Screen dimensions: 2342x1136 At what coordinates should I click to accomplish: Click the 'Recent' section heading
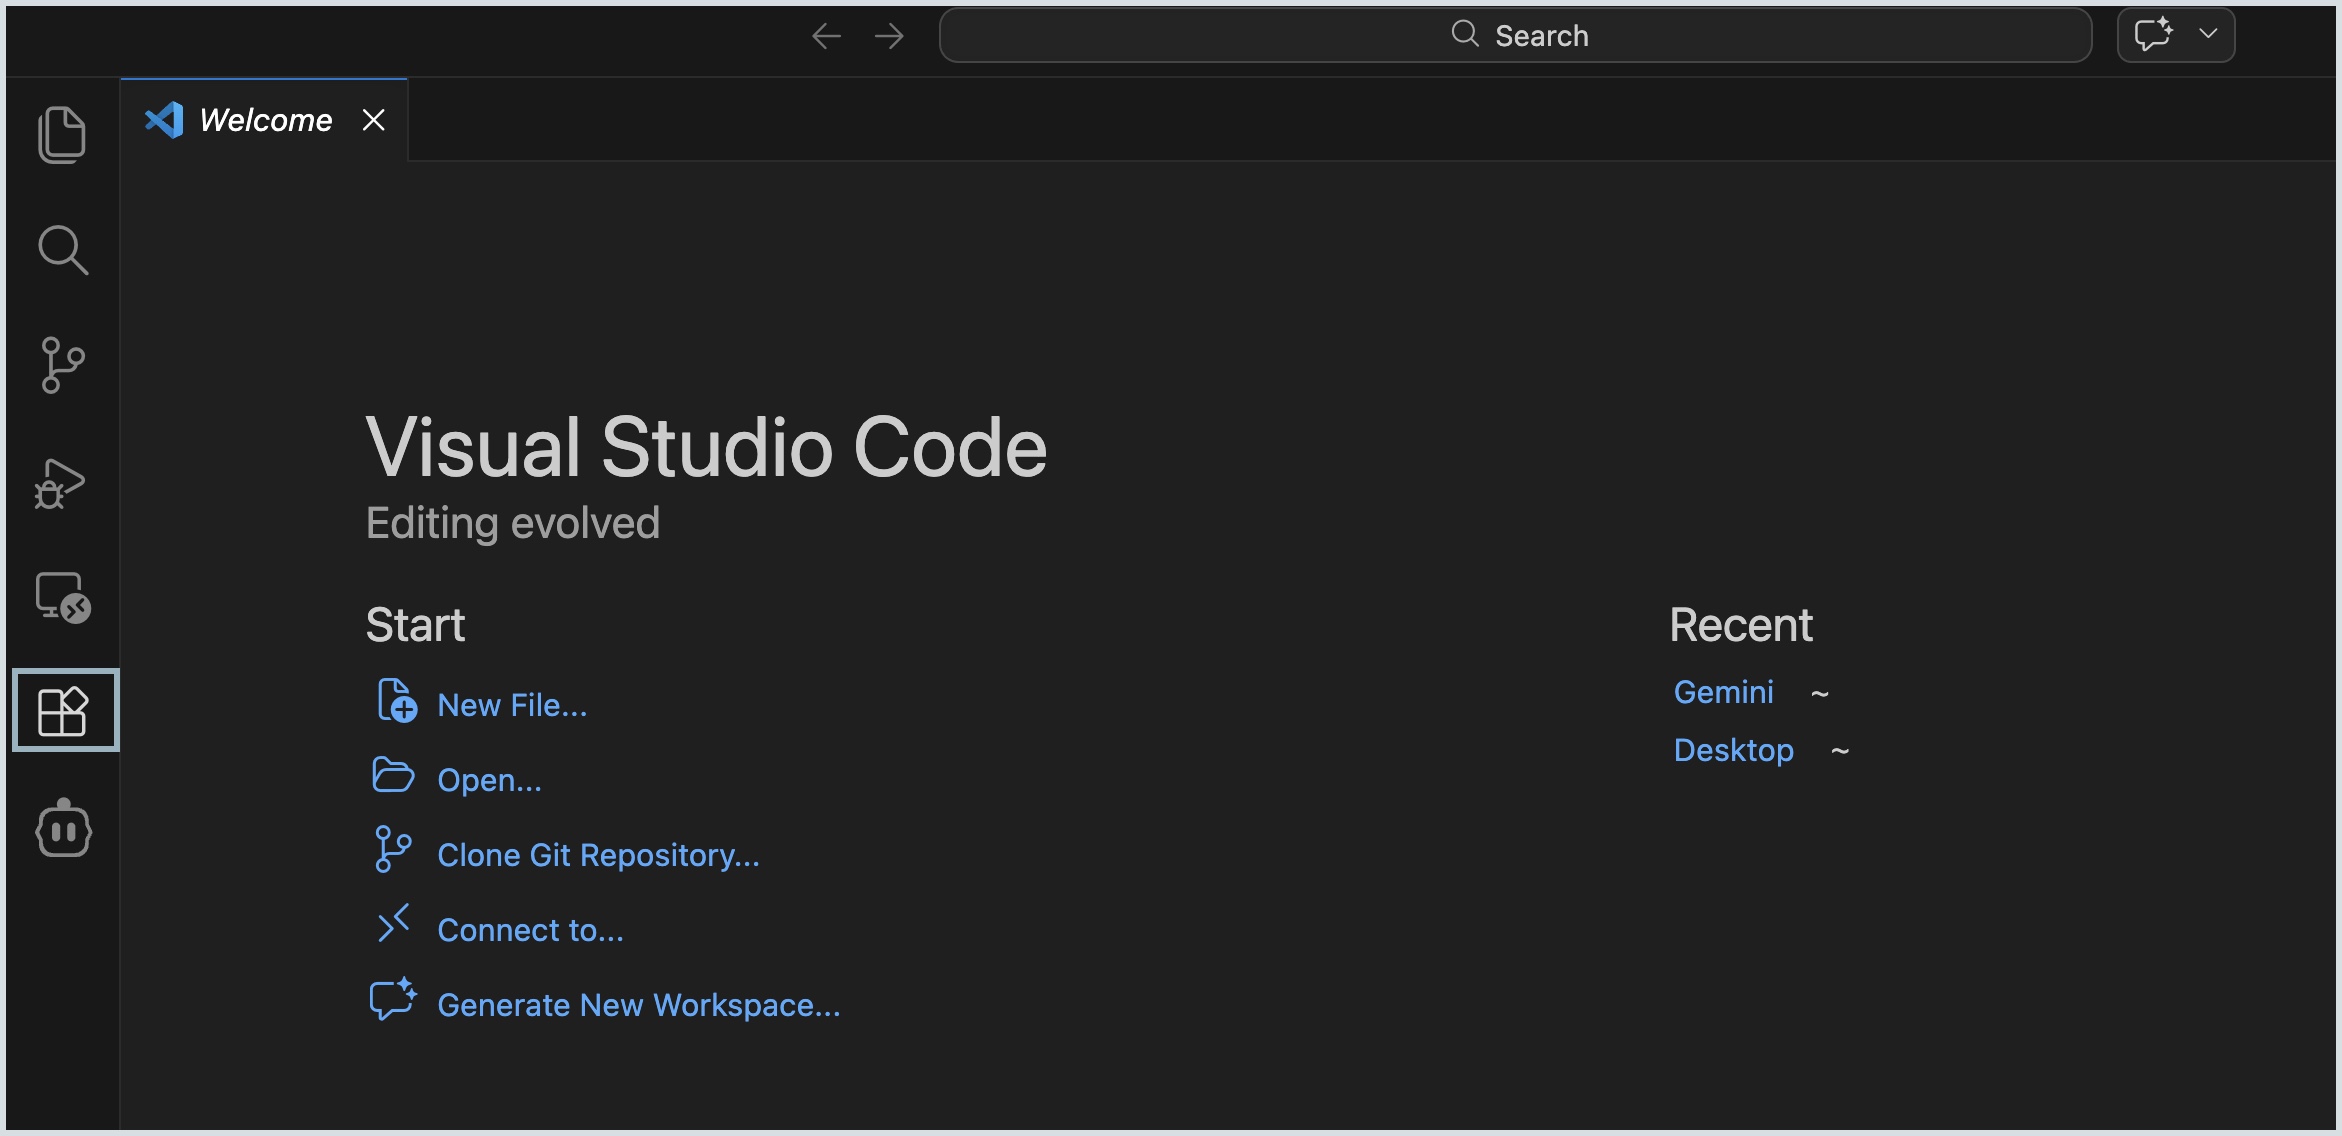tap(1741, 625)
